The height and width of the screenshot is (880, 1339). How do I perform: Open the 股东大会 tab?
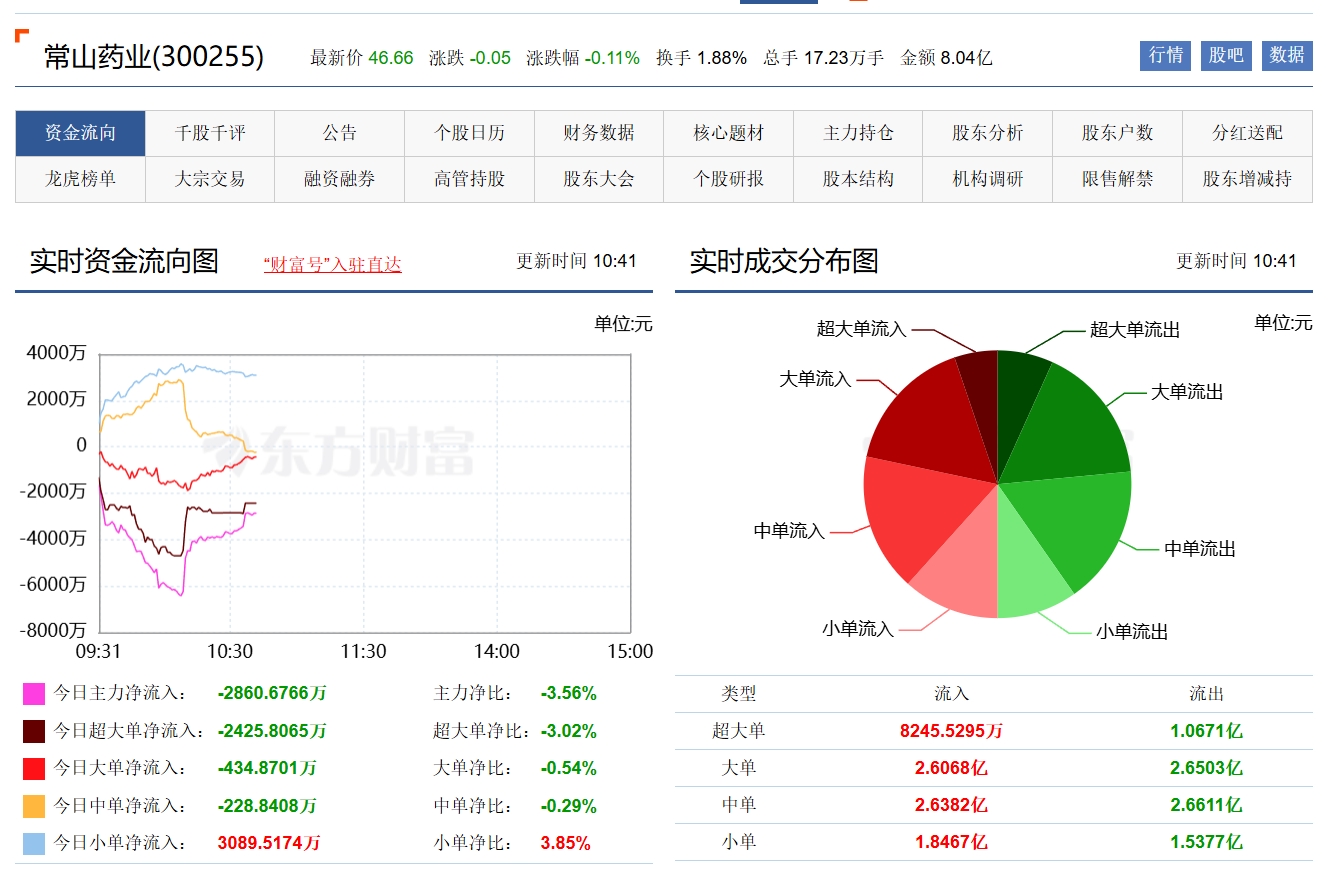[x=599, y=179]
